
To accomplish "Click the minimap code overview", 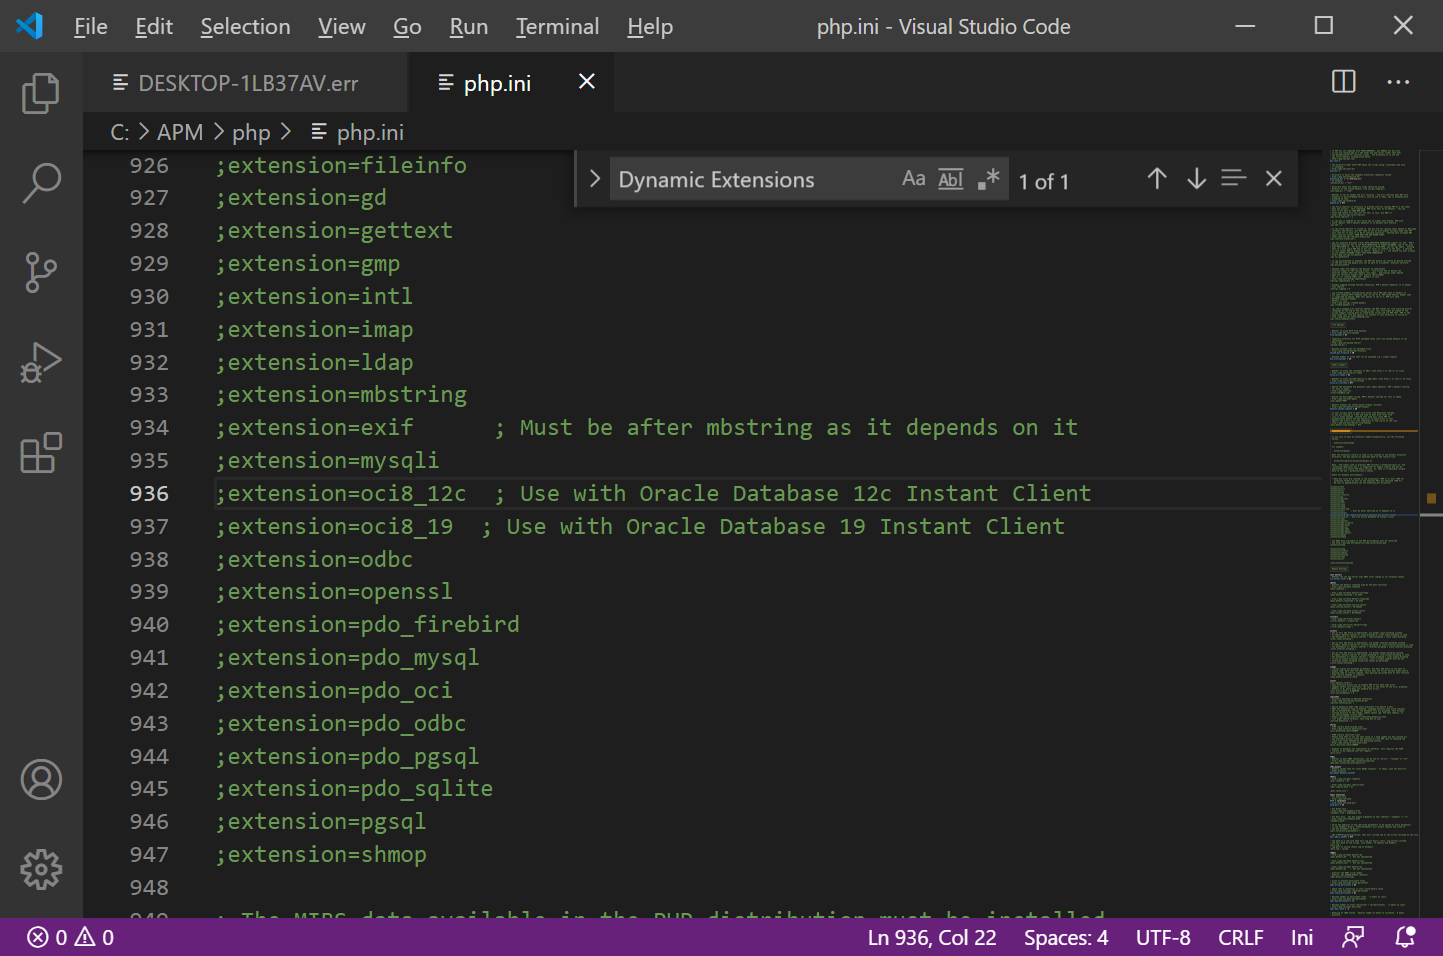I will click(x=1375, y=533).
